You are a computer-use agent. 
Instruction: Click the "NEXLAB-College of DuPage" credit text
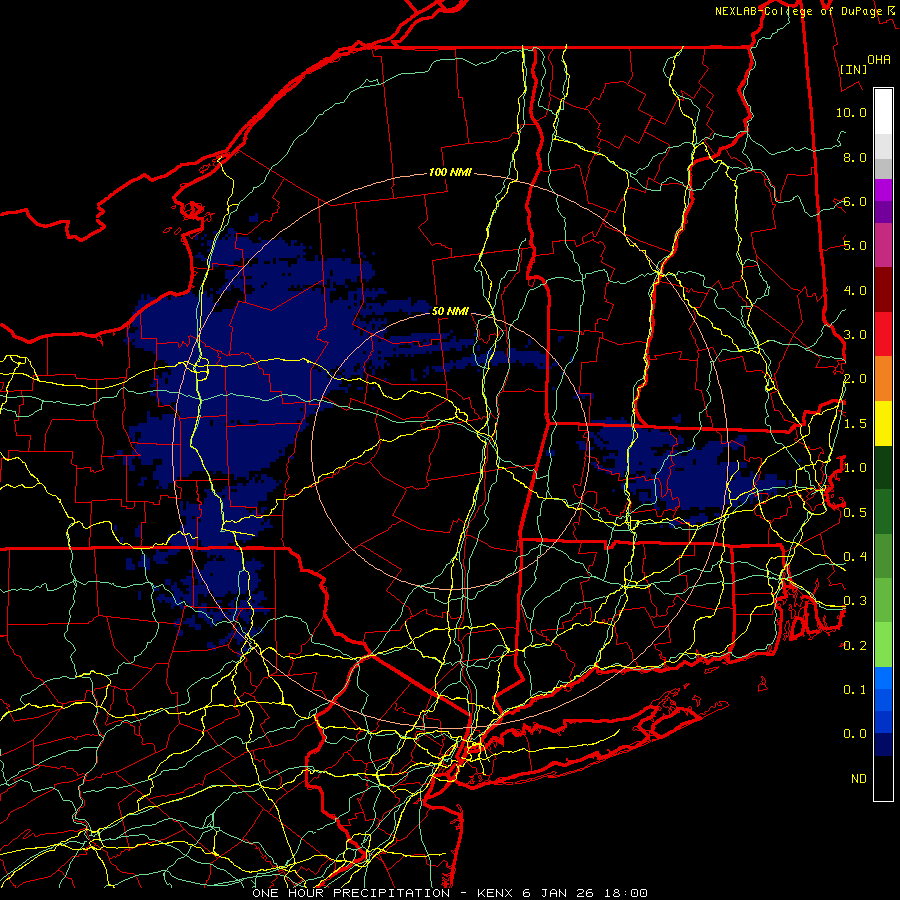coord(799,11)
